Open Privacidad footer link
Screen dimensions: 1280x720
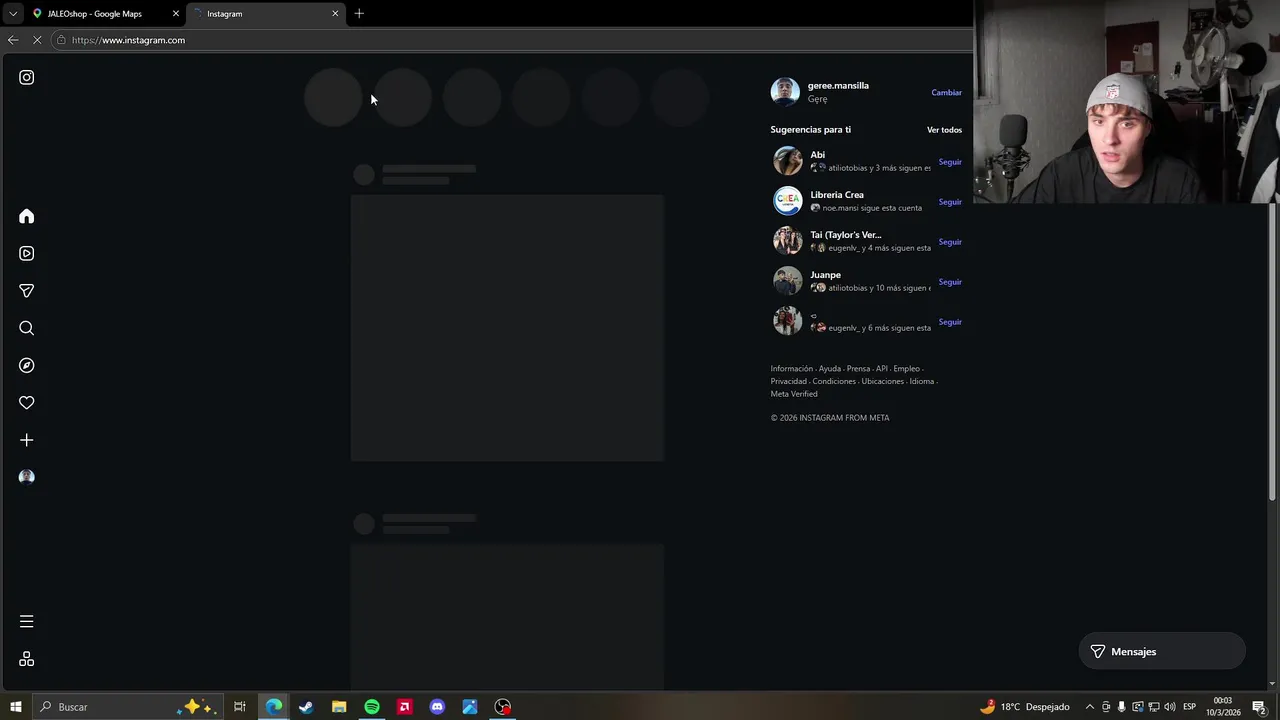coord(789,381)
